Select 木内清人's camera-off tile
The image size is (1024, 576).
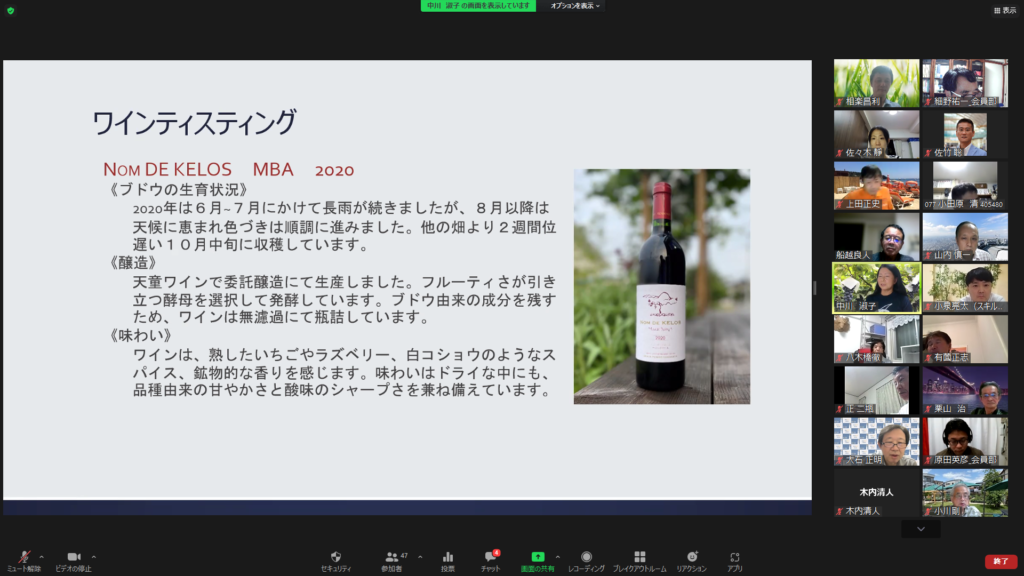click(x=876, y=493)
